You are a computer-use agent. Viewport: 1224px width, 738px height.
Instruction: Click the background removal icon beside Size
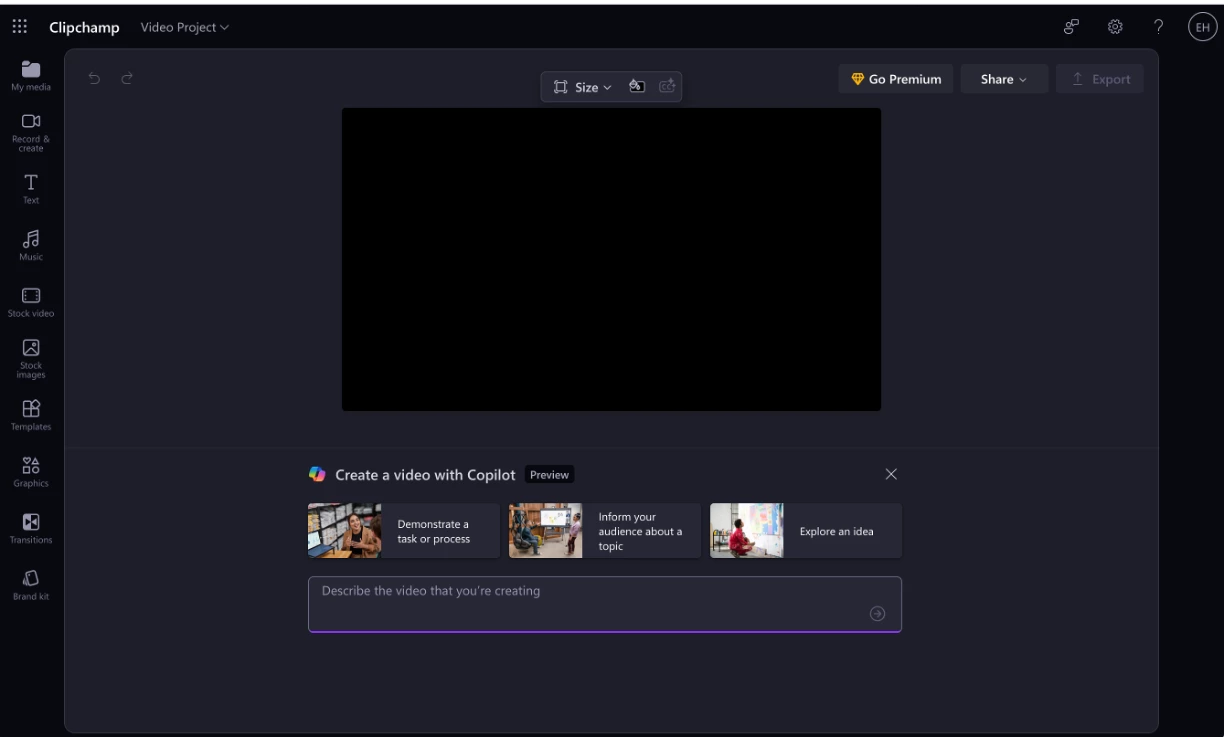(x=637, y=87)
